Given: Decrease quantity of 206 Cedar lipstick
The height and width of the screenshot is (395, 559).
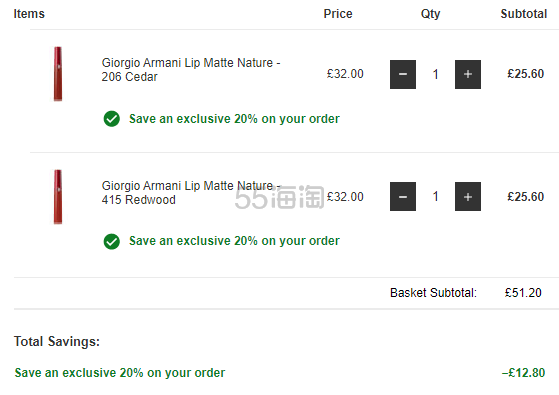Looking at the screenshot, I should pyautogui.click(x=403, y=74).
